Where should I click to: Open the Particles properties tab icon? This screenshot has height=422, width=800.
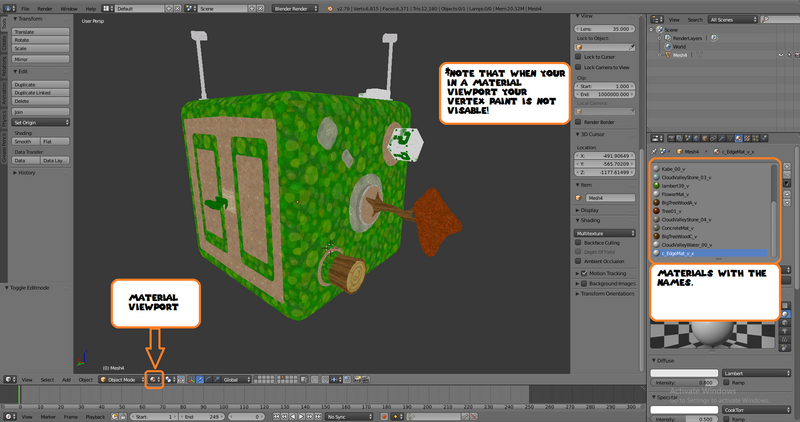click(x=755, y=138)
